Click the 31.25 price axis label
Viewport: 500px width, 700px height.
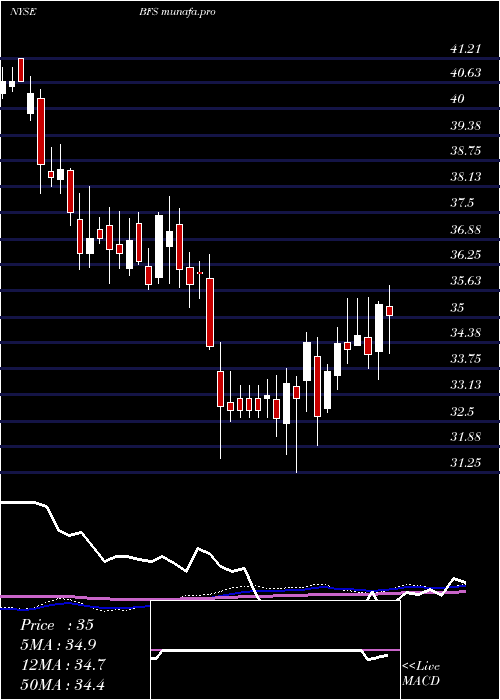(466, 463)
